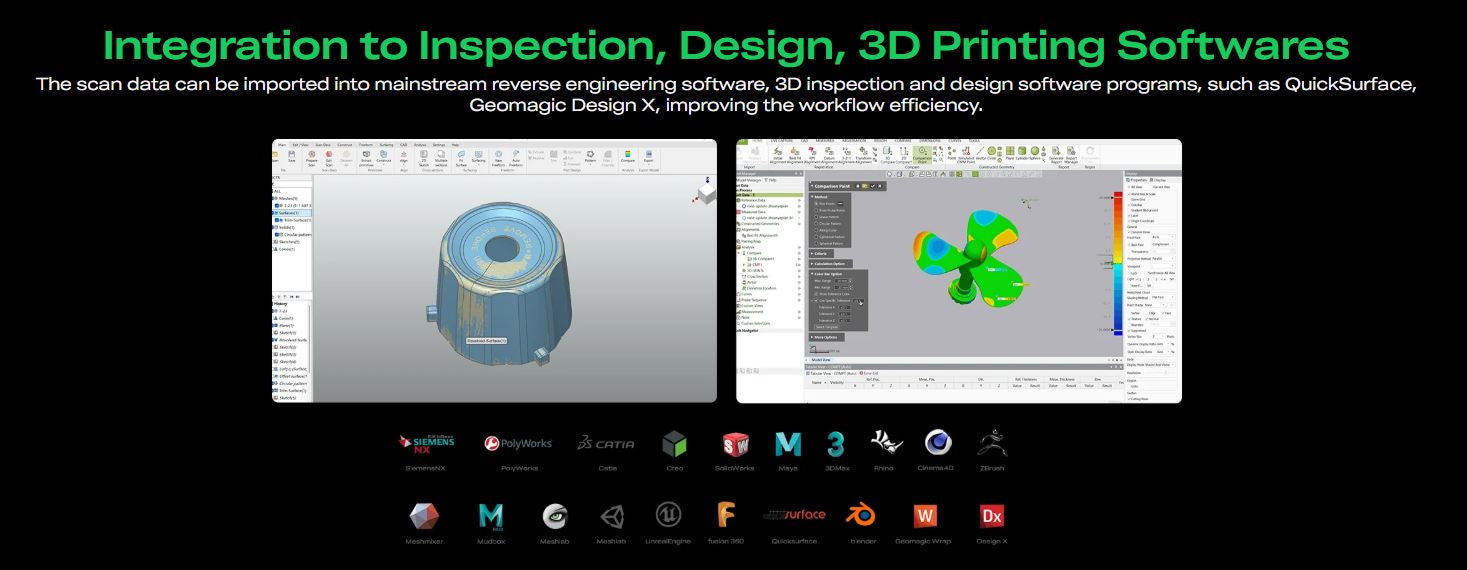This screenshot has height=570, width=1467.
Task: Click the Mudbox logo
Action: click(x=491, y=516)
